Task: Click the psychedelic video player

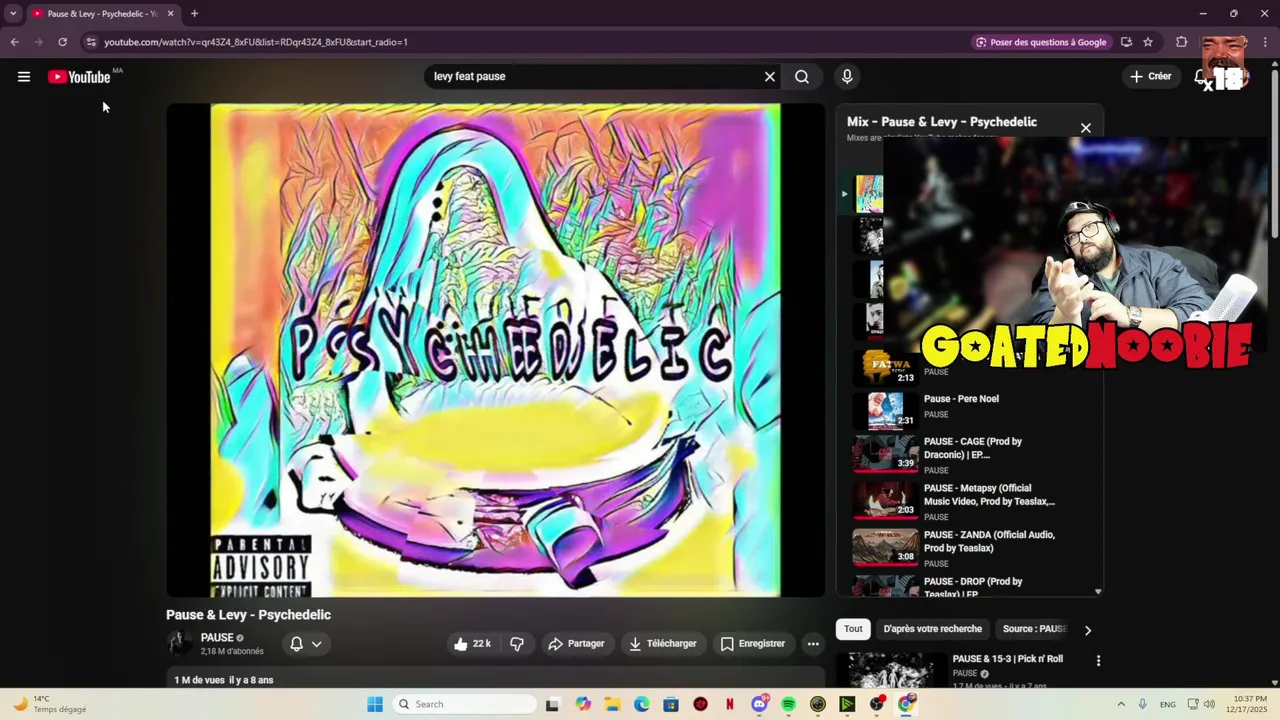Action: pyautogui.click(x=495, y=350)
